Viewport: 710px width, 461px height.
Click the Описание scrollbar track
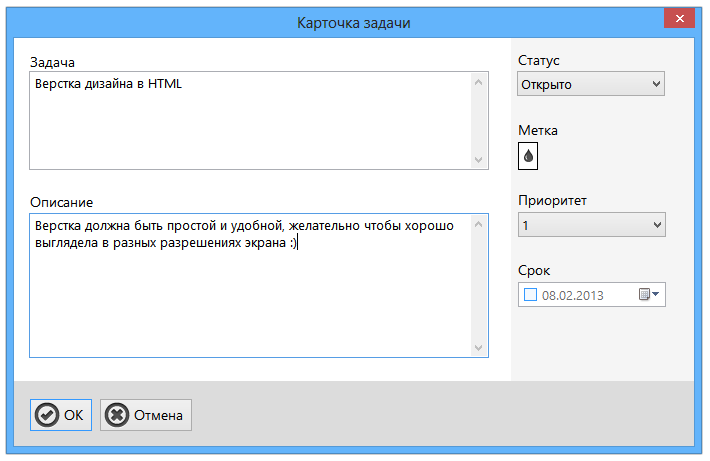pos(479,286)
